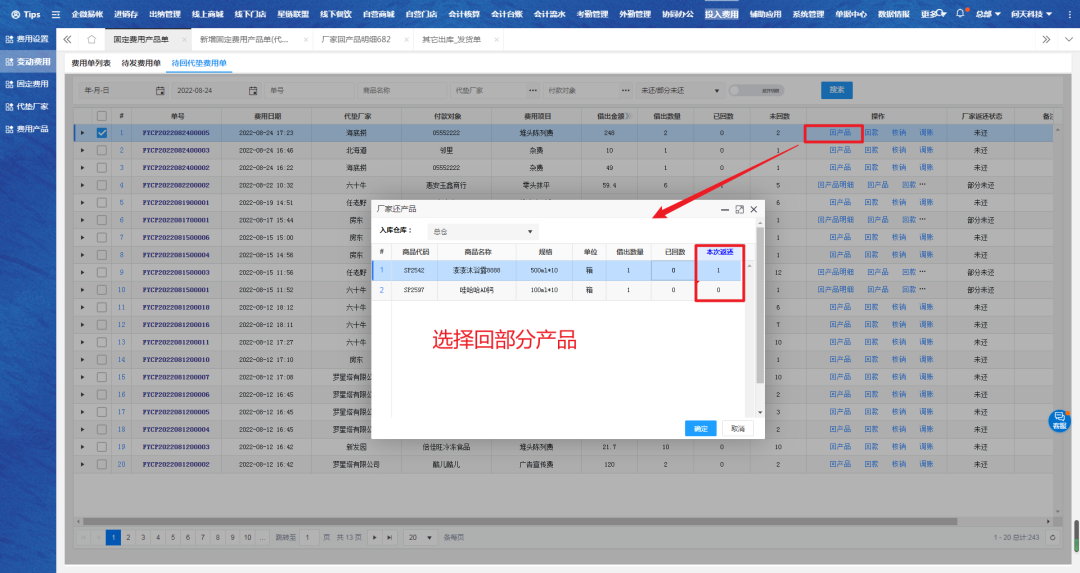Viewport: 1080px width, 573px height.
Task: Tick the checkbox on row 2
Action: click(101, 150)
